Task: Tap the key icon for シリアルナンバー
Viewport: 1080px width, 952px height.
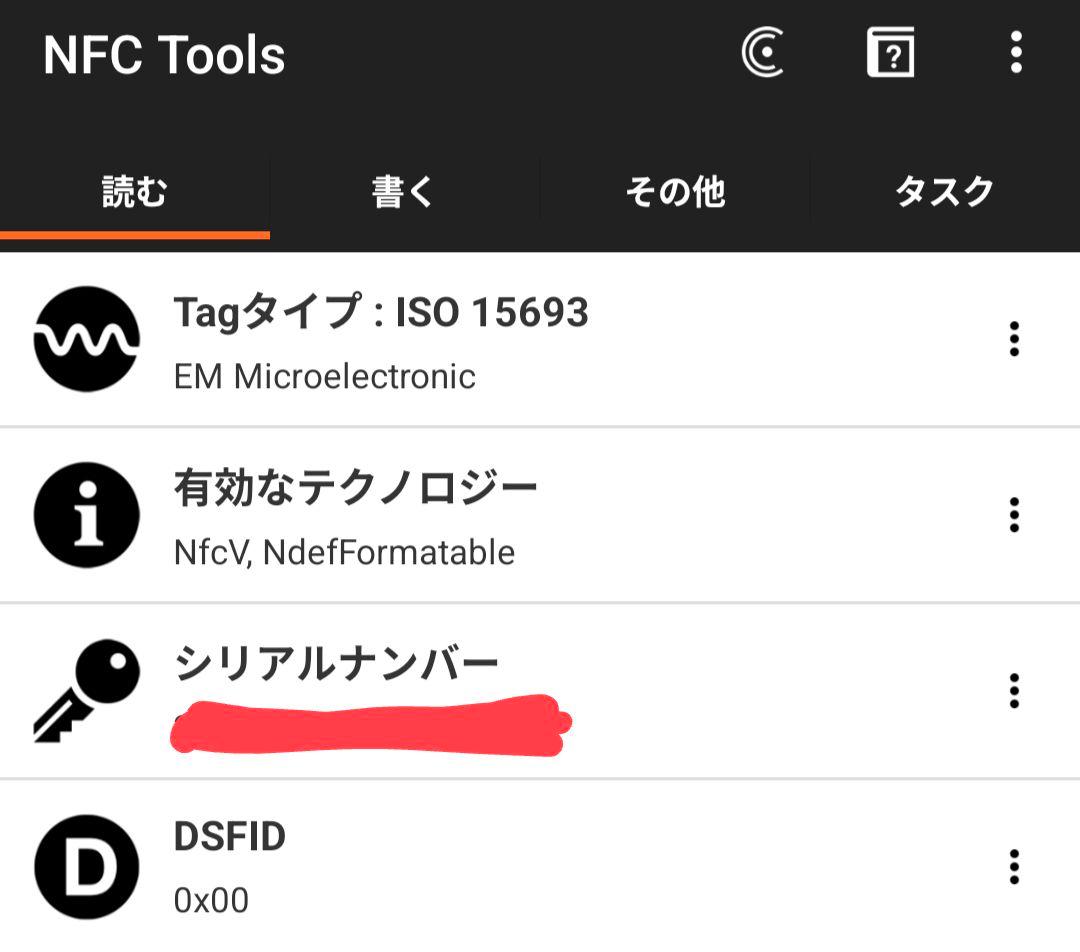Action: (x=86, y=691)
